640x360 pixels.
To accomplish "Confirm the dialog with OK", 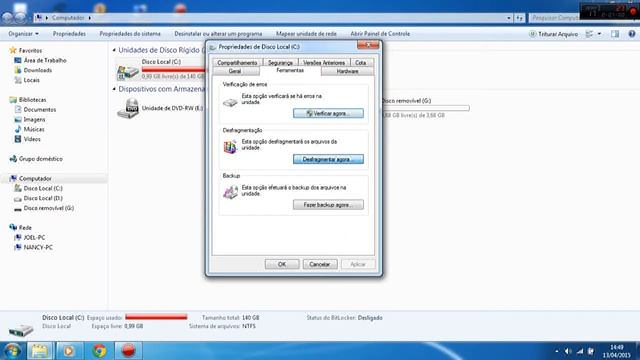I will [282, 264].
